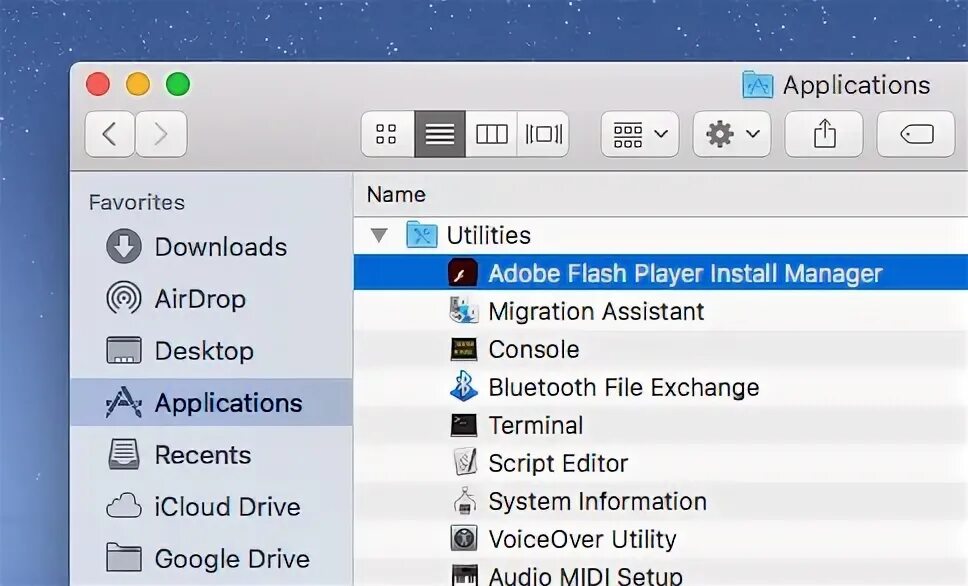968x586 pixels.
Task: Open Recents in the sidebar
Action: 211,454
